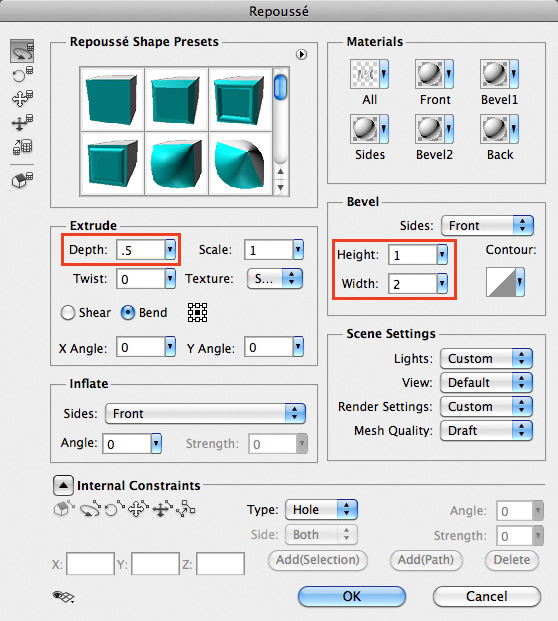558x621 pixels.
Task: Click the return to initial mesh position icon
Action: tap(22, 180)
